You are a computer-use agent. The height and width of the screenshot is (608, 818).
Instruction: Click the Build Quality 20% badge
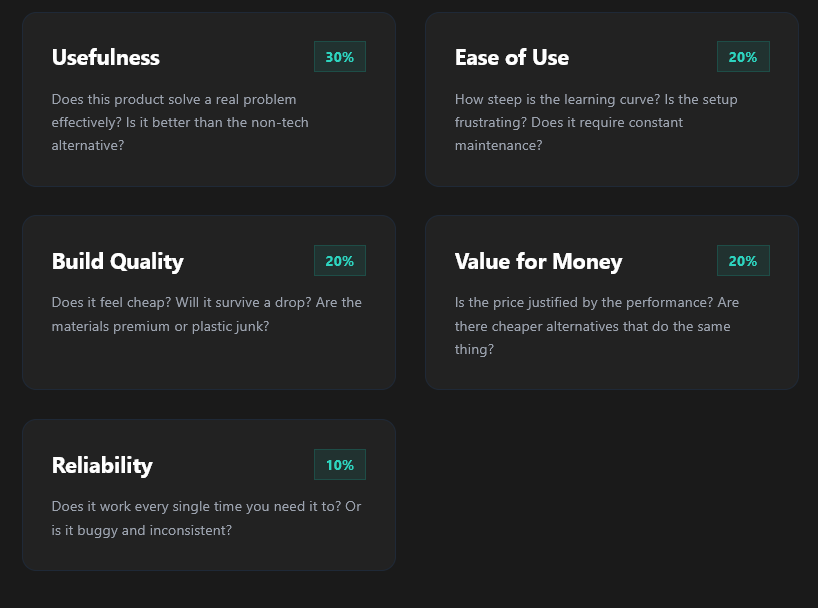(x=339, y=261)
